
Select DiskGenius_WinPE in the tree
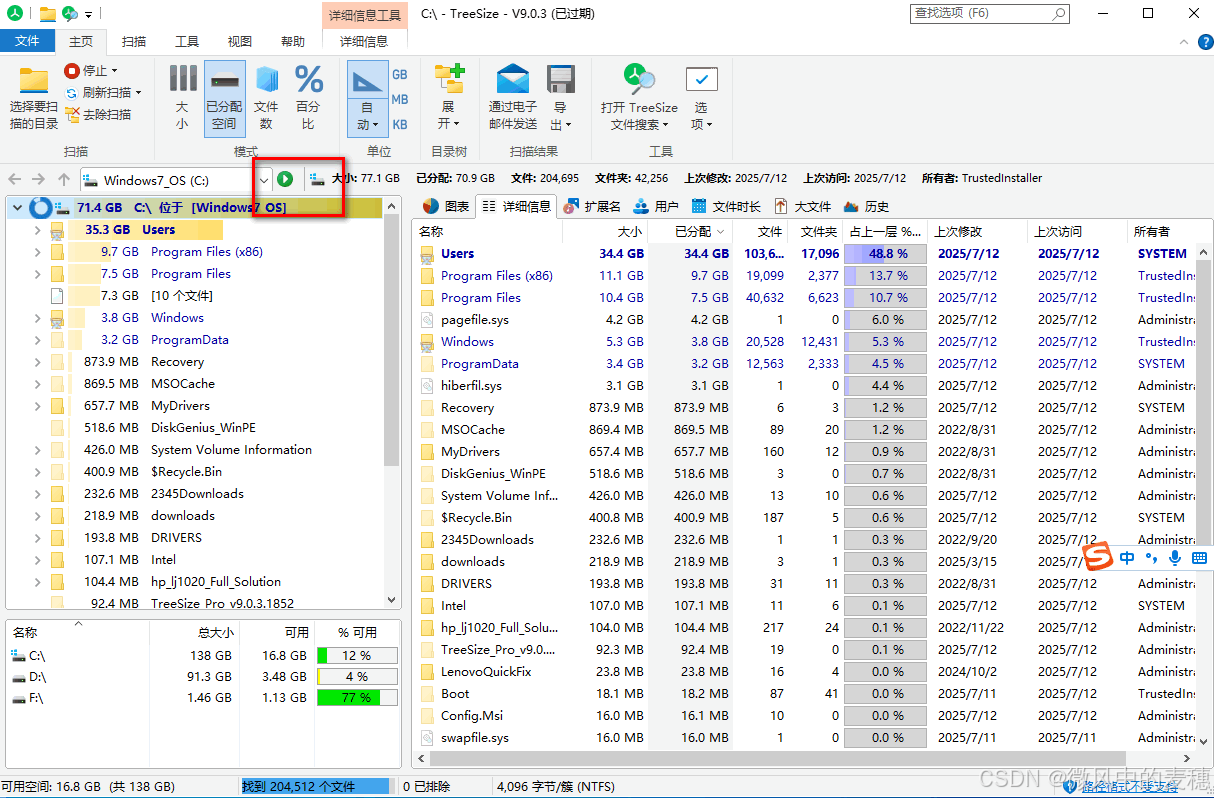tap(203, 428)
